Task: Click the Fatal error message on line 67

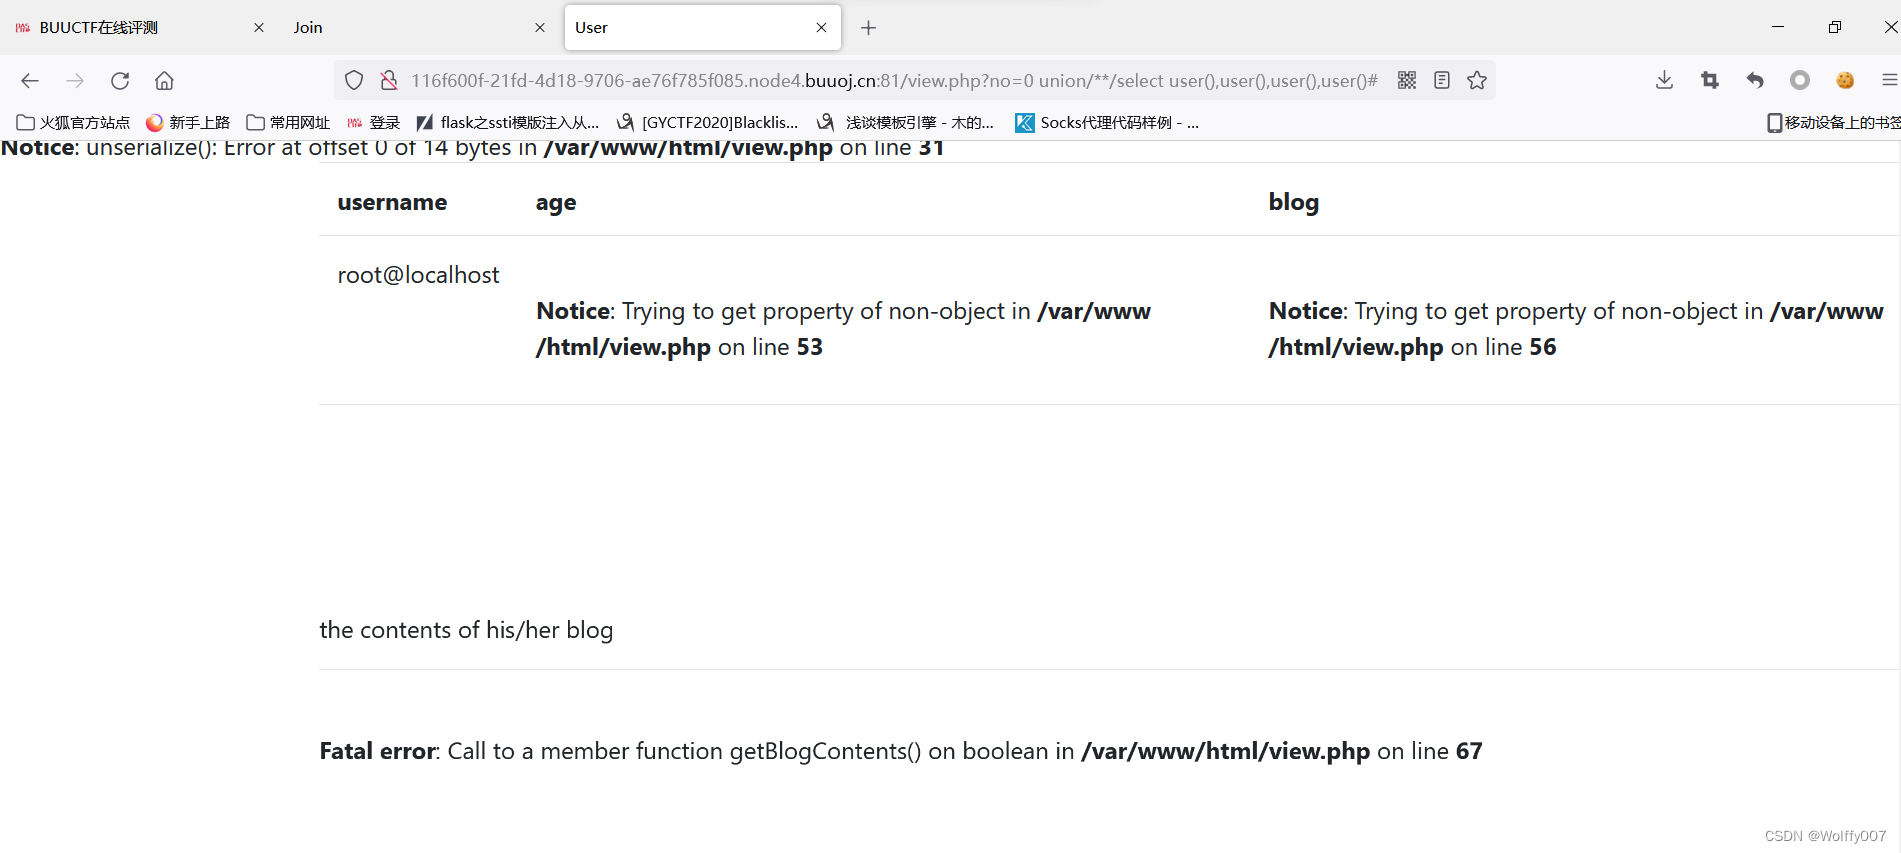Action: [x=901, y=751]
